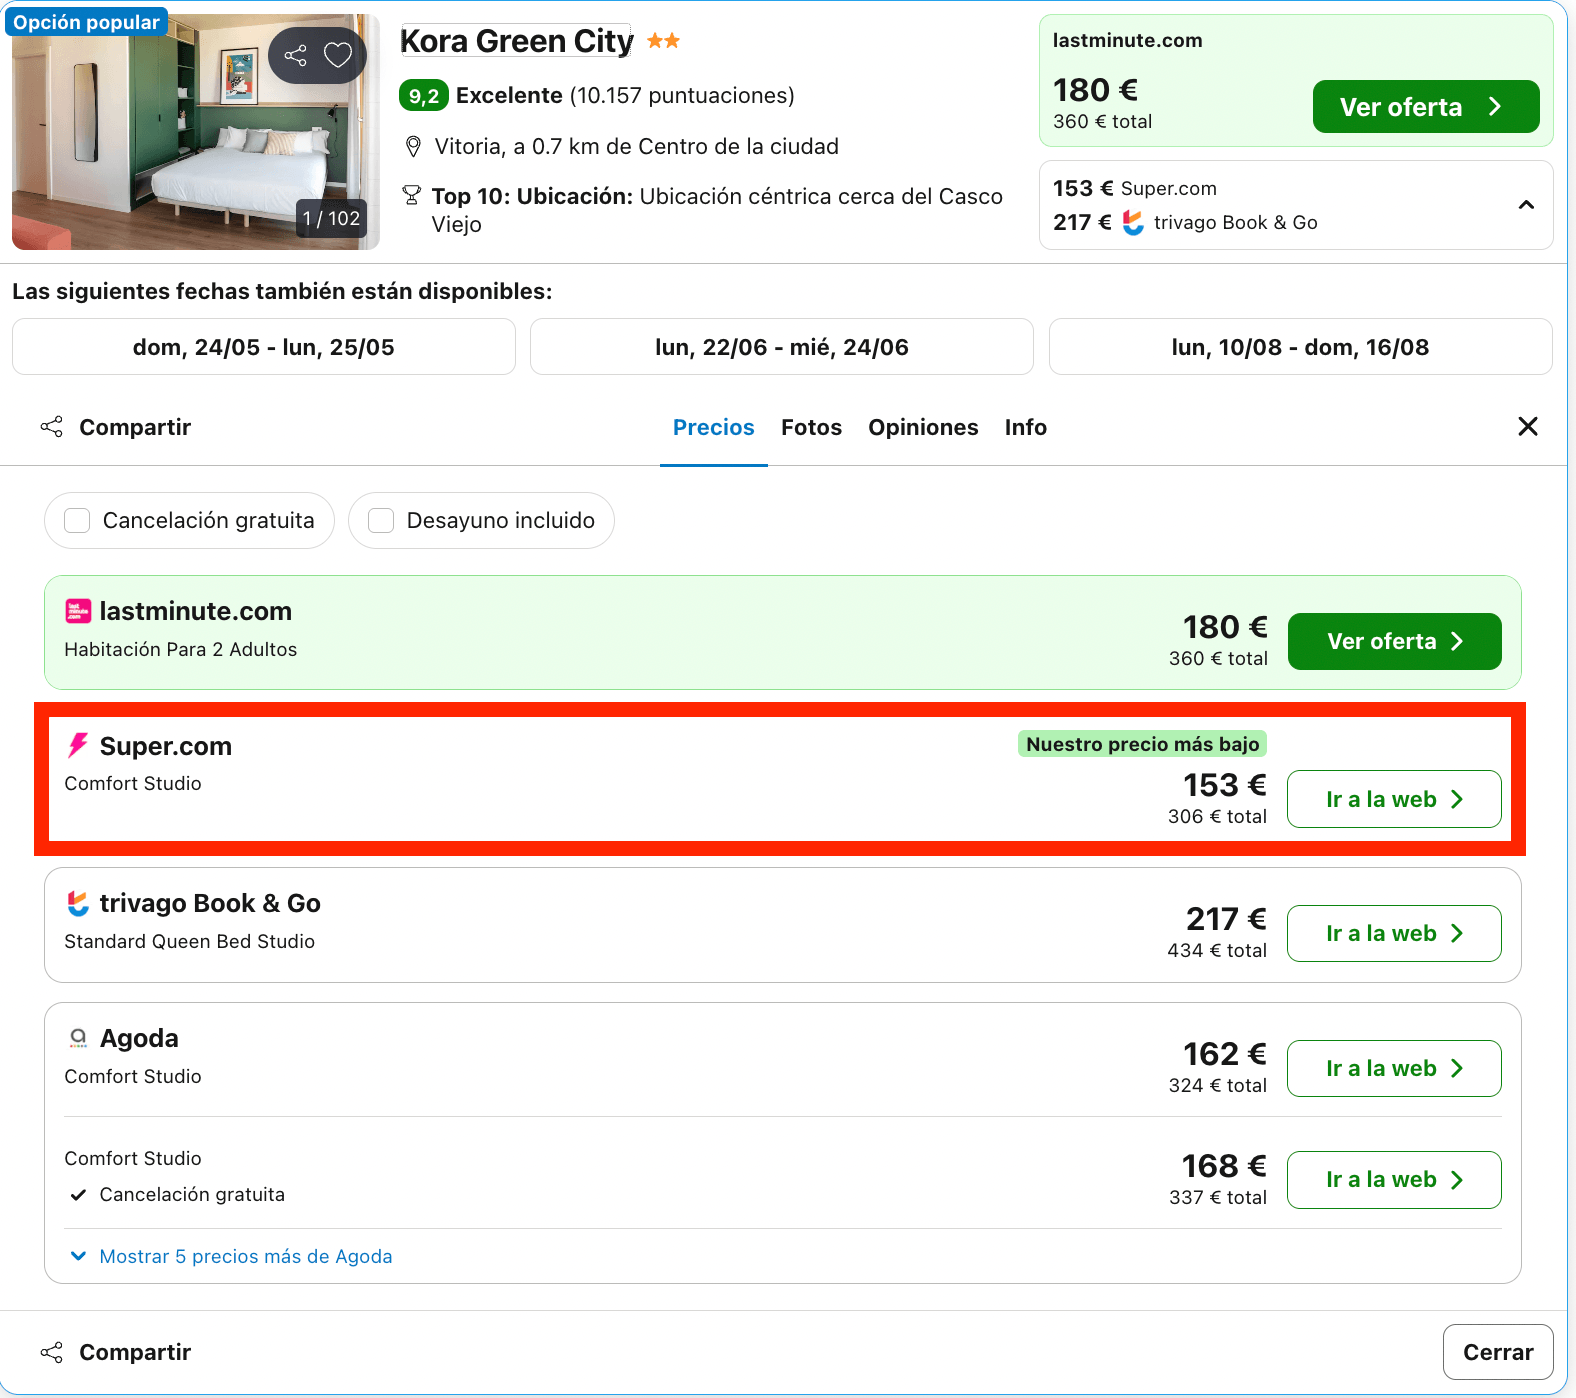
Task: Choose dates dom, 24/05 - lun, 25/05
Action: 264,347
